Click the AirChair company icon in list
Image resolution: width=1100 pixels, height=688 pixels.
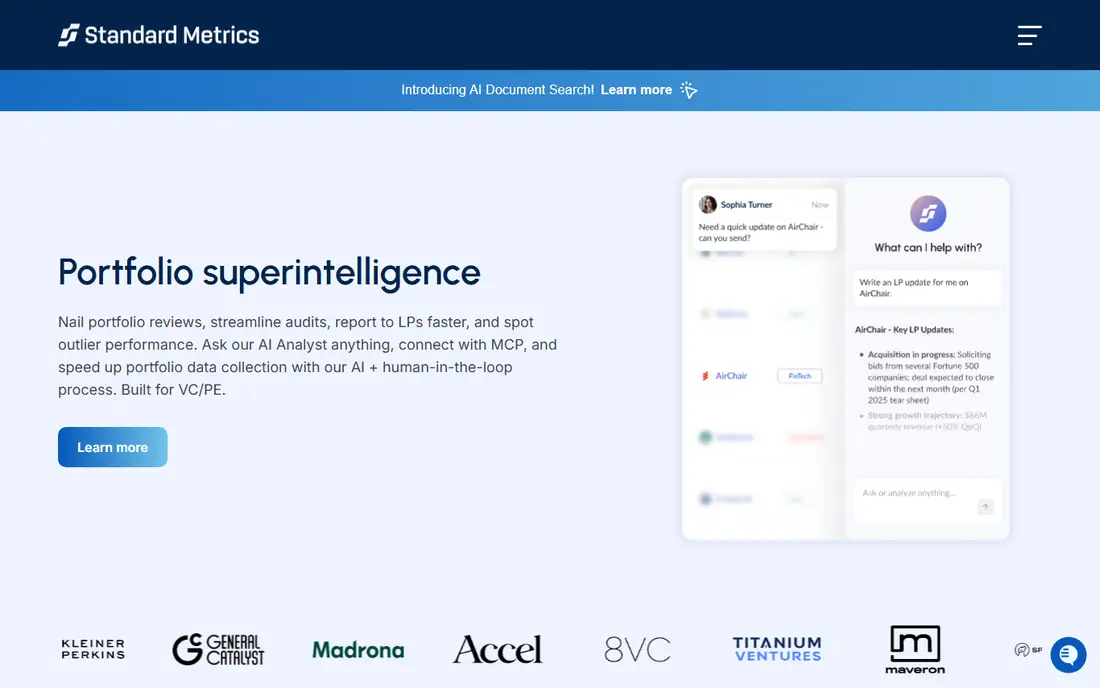click(x=705, y=376)
